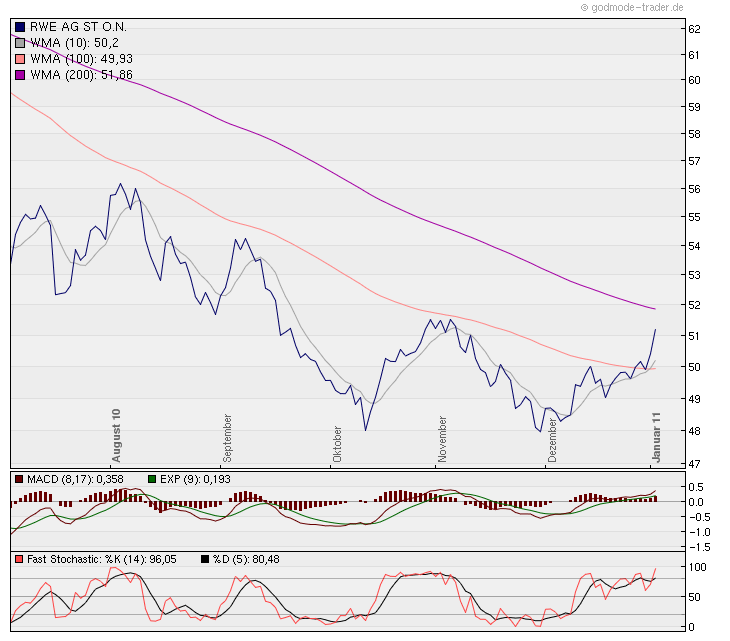The width and height of the screenshot is (730, 641).
Task: Click the Januar 11 date axis label
Action: point(657,436)
